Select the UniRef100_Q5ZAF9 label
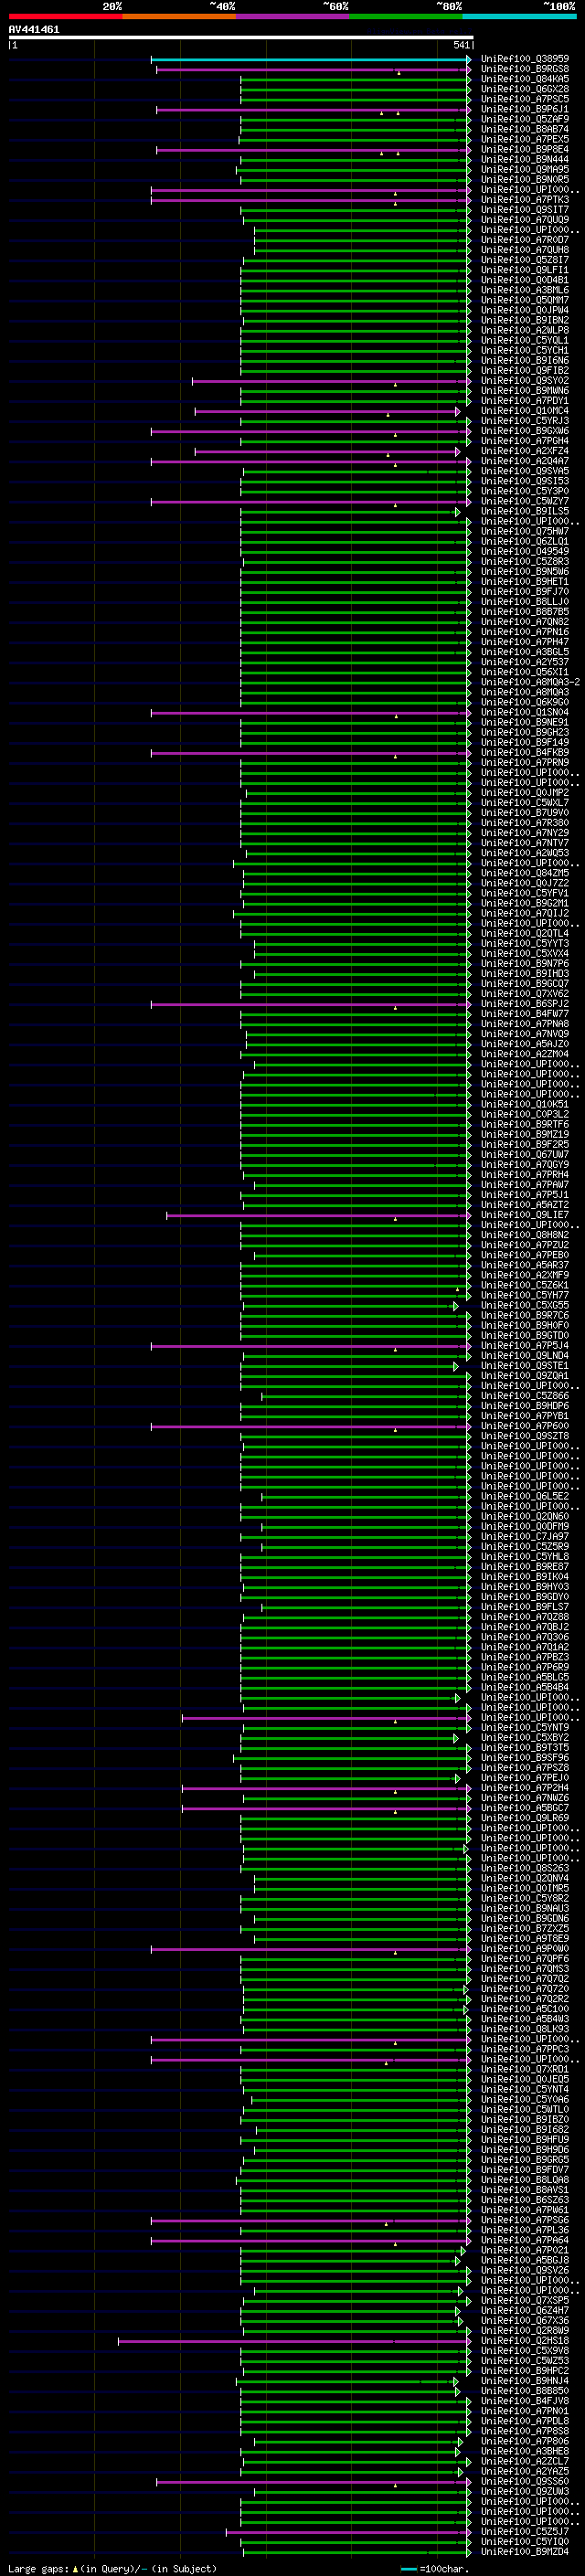Viewport: 585px width, 2576px height. pos(525,119)
